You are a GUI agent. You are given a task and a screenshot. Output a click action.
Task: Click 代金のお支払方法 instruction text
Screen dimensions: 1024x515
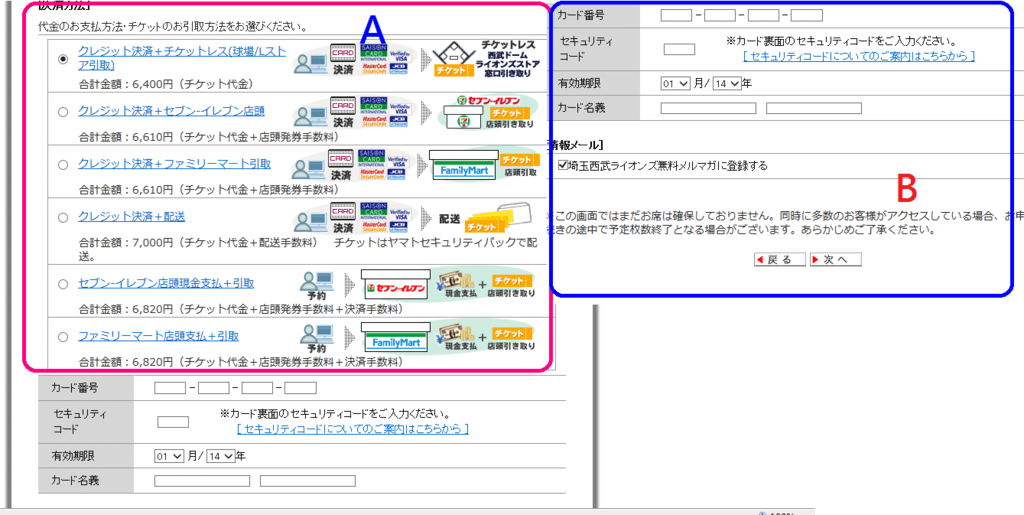pos(173,27)
